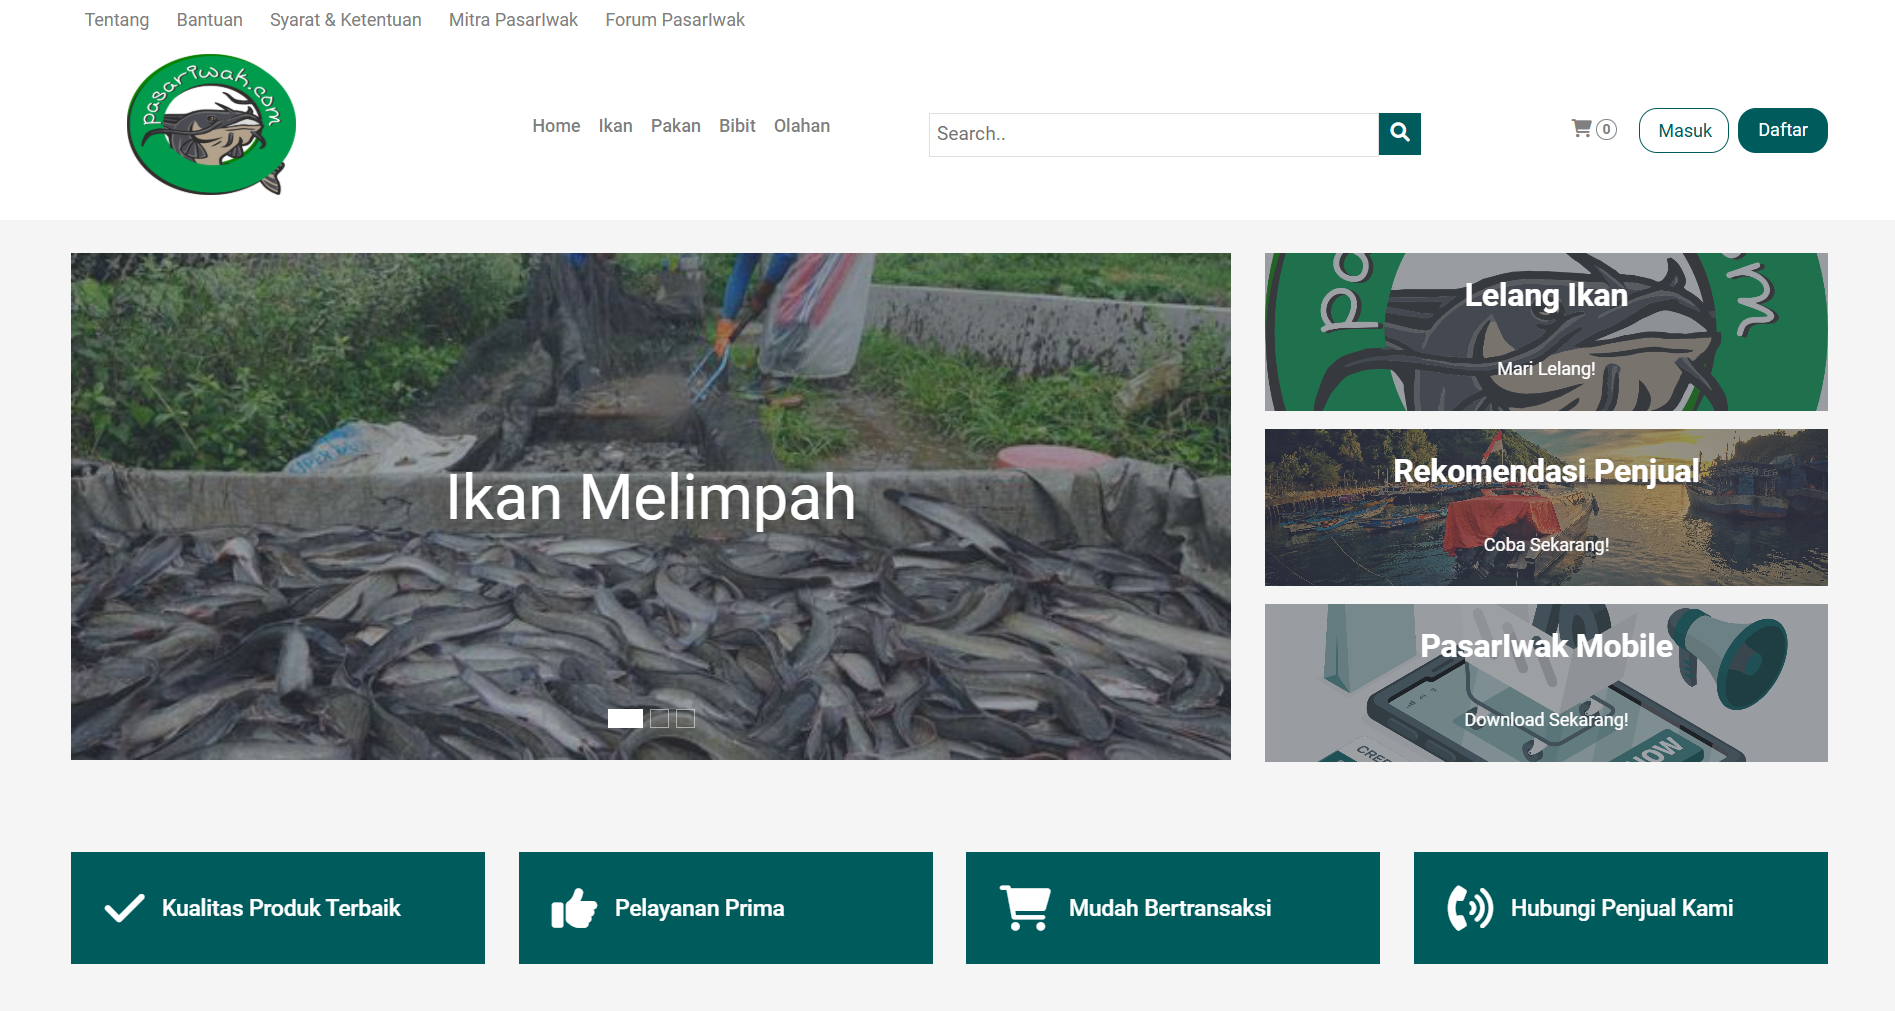1895x1011 pixels.
Task: Click the checkmark icon for Kualitas Produk Terbaik
Action: 125,908
